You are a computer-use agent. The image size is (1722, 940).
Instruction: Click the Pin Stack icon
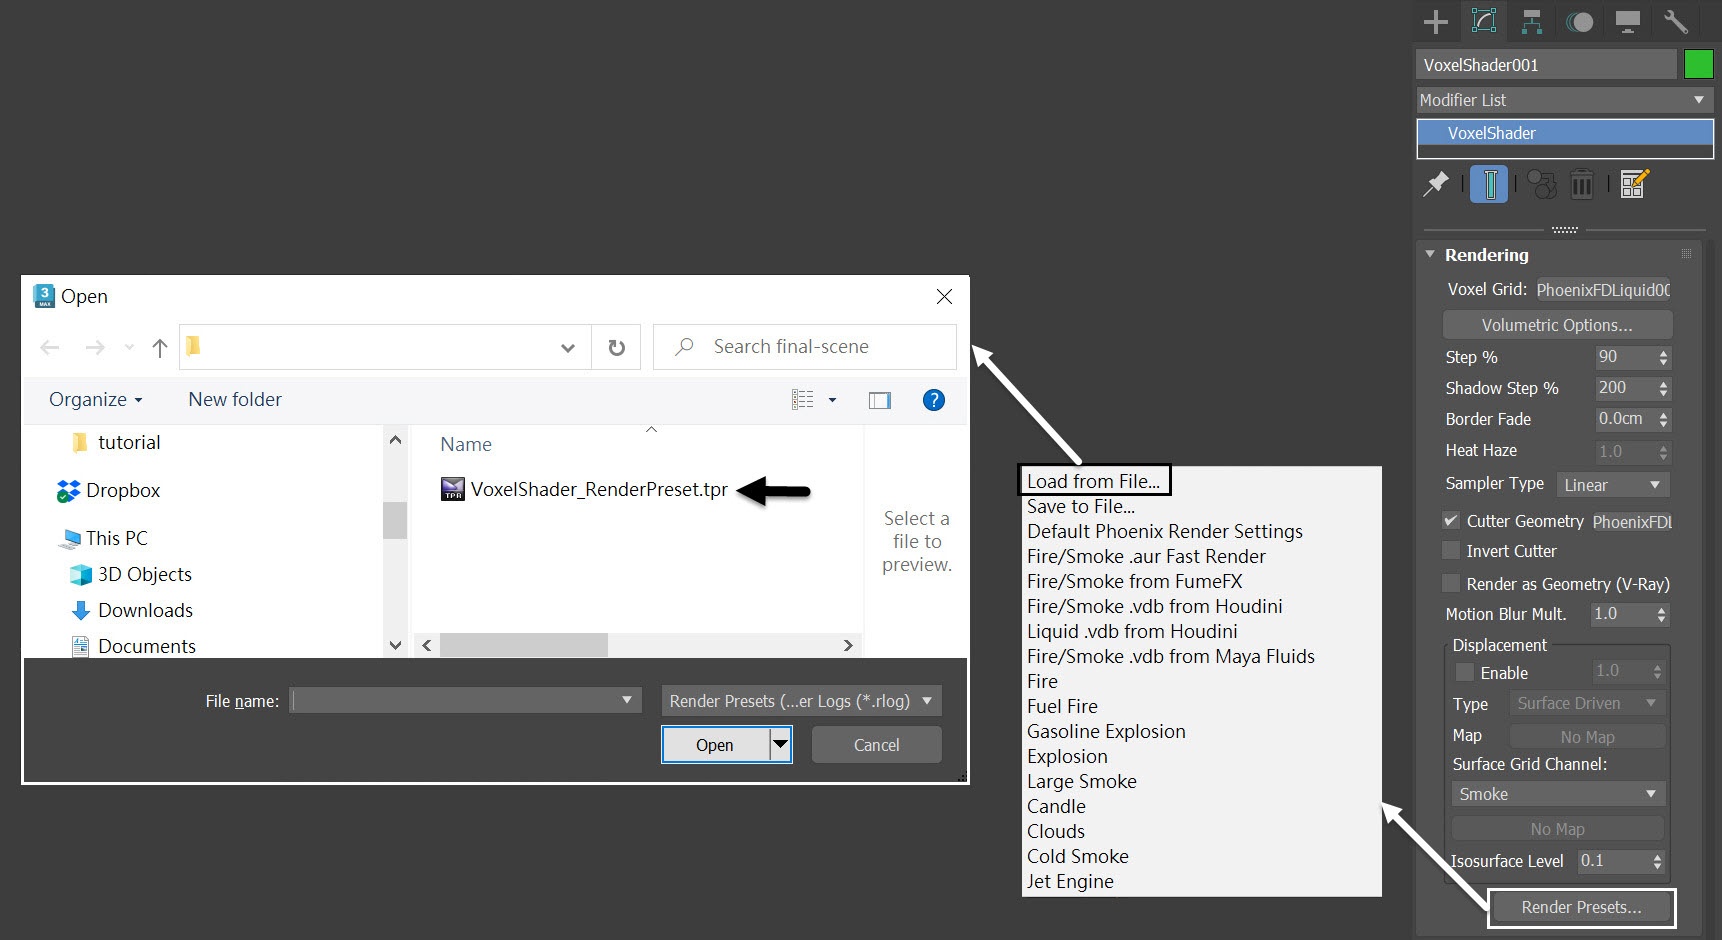click(x=1436, y=184)
